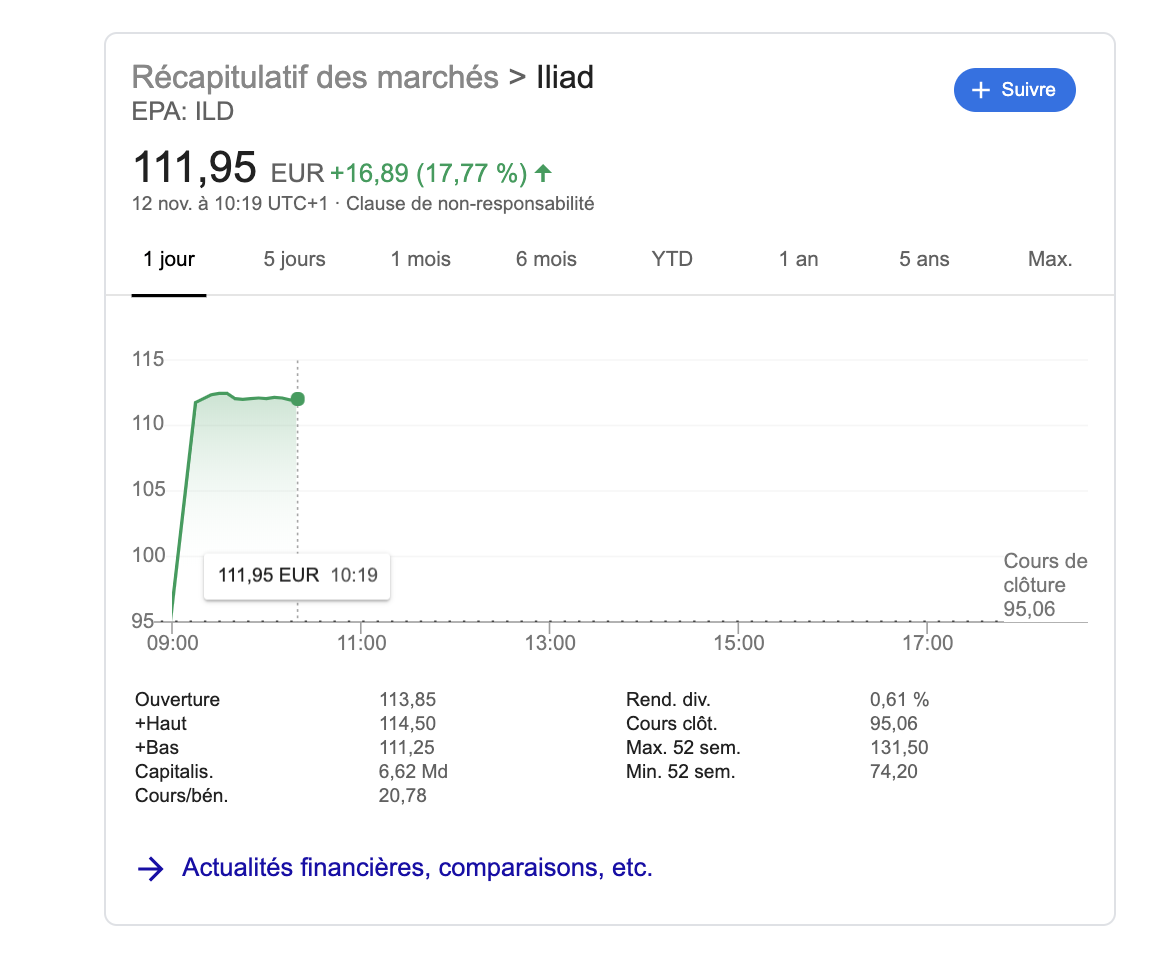Viewport: 1166px width, 960px height.
Task: Click the plus icon in Suivre
Action: [x=982, y=90]
